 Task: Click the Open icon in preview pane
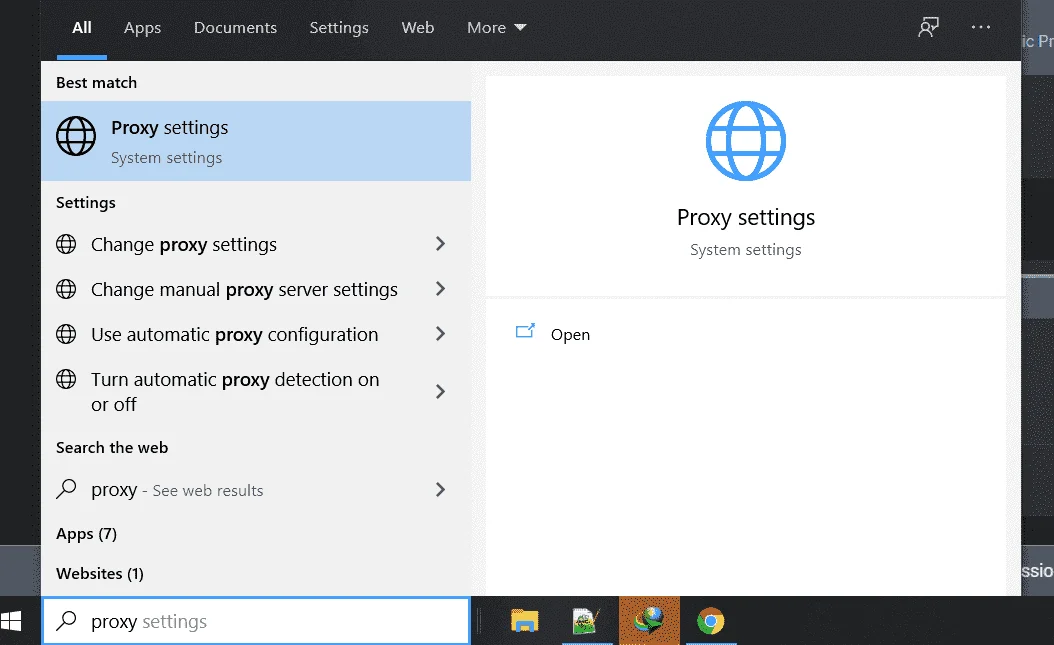525,331
